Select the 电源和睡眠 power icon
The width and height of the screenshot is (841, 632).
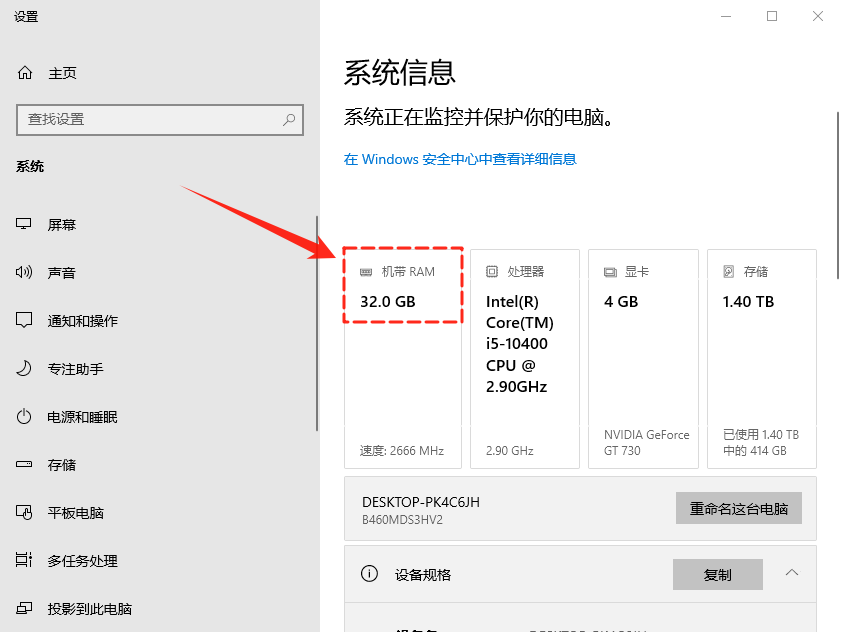(23, 416)
